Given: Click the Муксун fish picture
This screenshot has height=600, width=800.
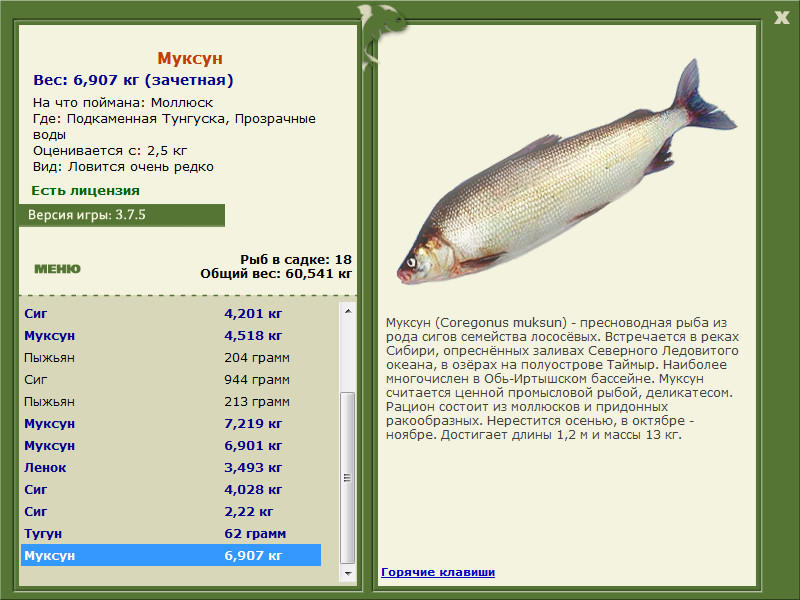Looking at the screenshot, I should click(x=566, y=172).
